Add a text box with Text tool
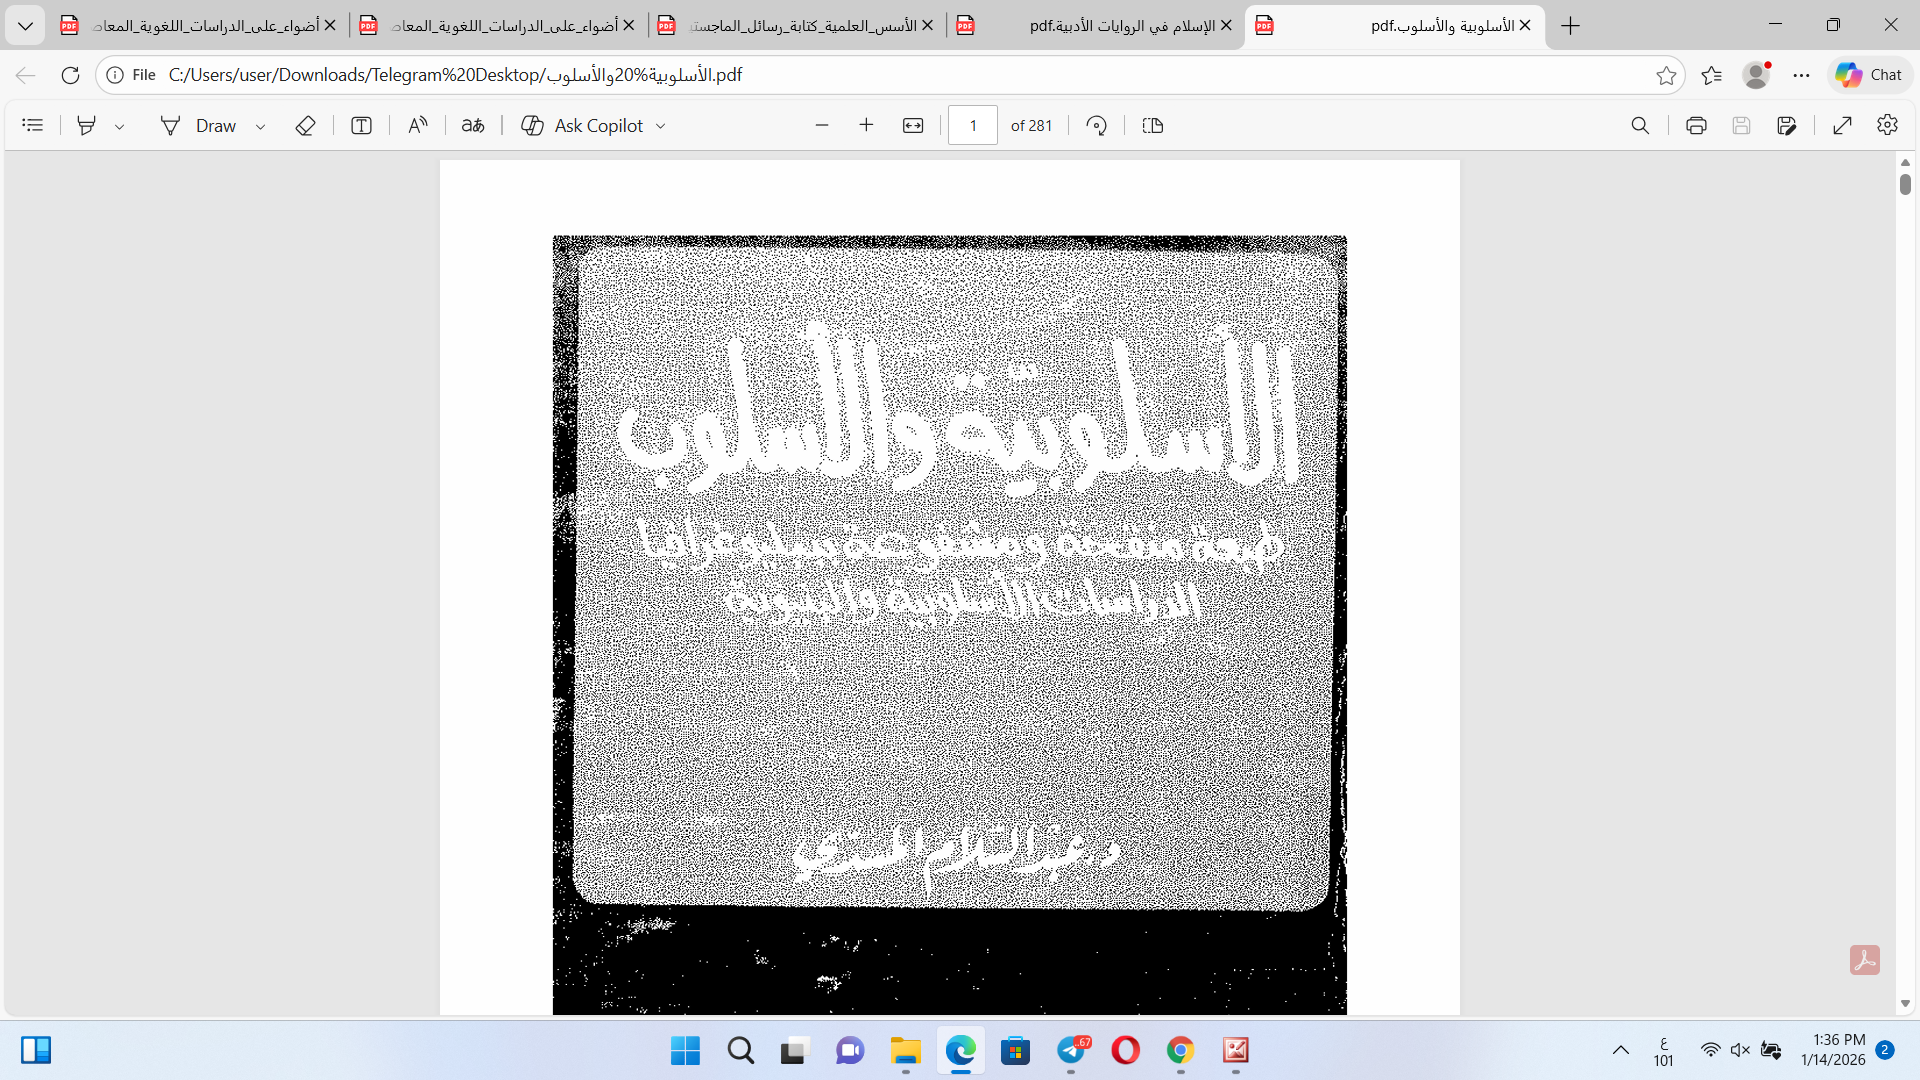Viewport: 1920px width, 1080px height. 361,125
